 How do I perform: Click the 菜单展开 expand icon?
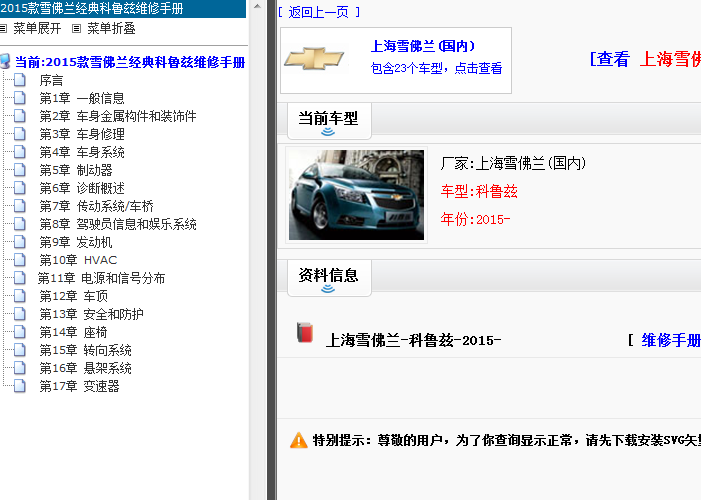click(x=4, y=29)
